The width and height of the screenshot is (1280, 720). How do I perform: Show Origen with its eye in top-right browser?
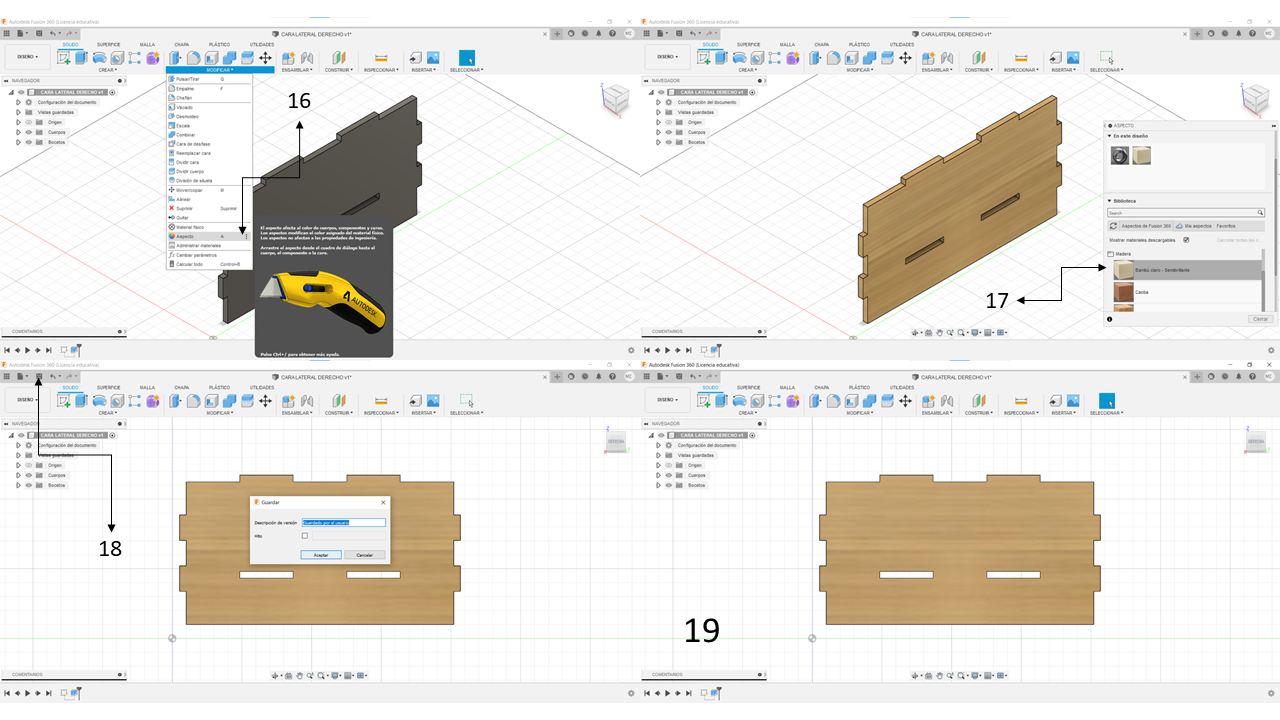pyautogui.click(x=668, y=122)
